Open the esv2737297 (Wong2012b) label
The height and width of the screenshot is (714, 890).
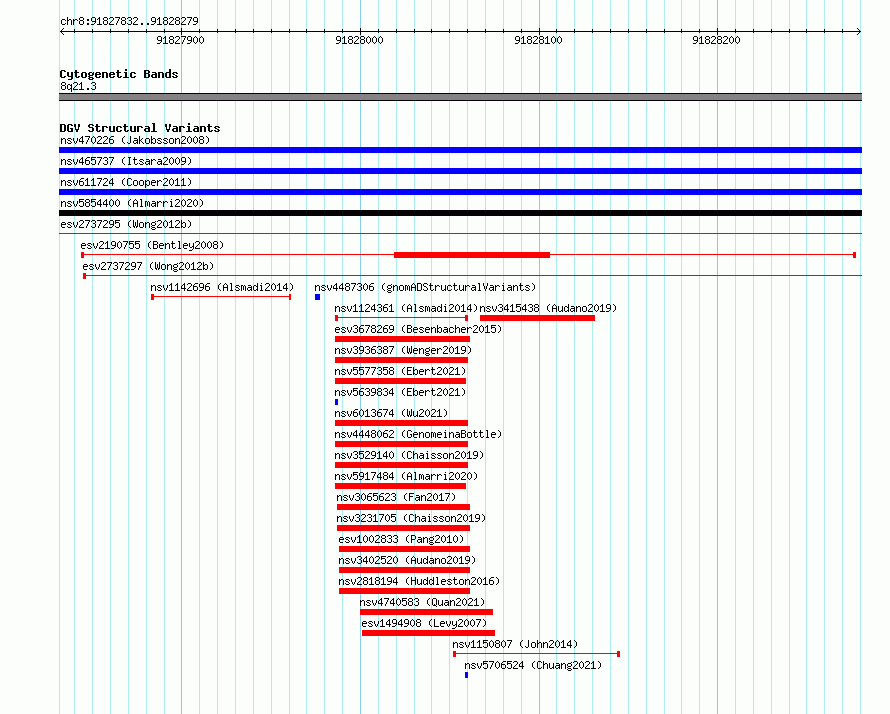coord(148,266)
